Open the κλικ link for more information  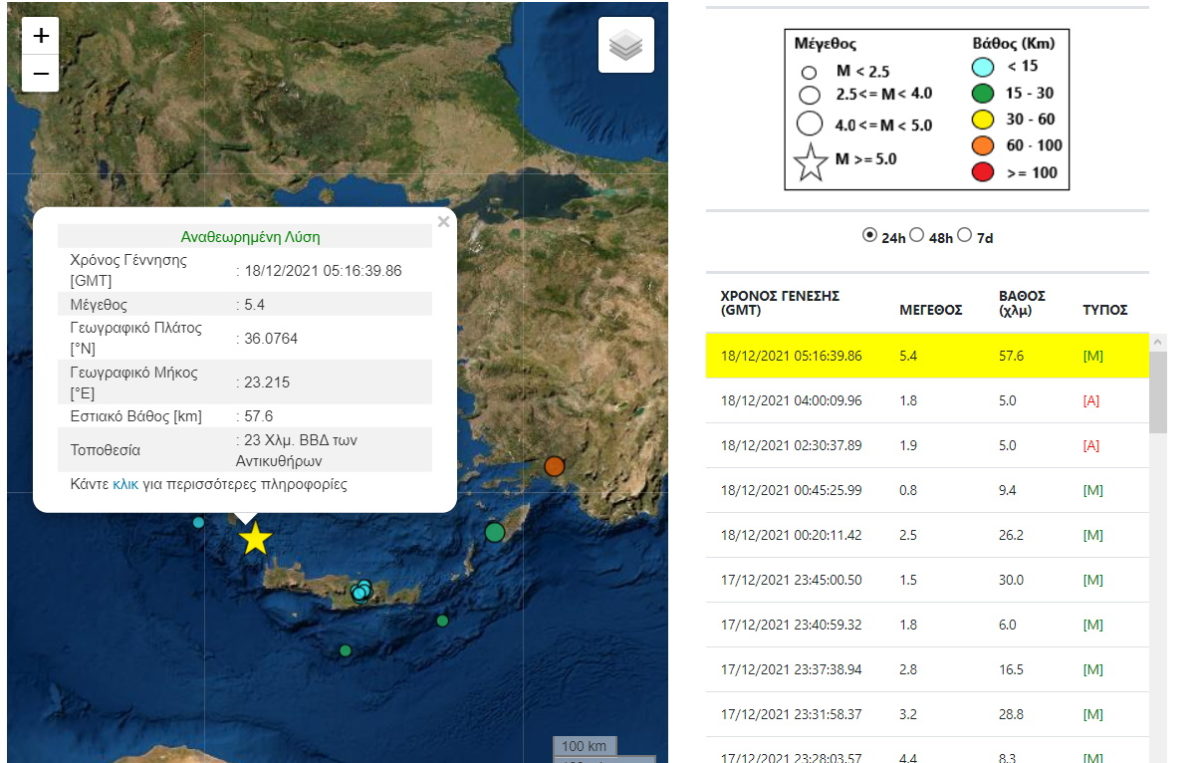[x=125, y=484]
